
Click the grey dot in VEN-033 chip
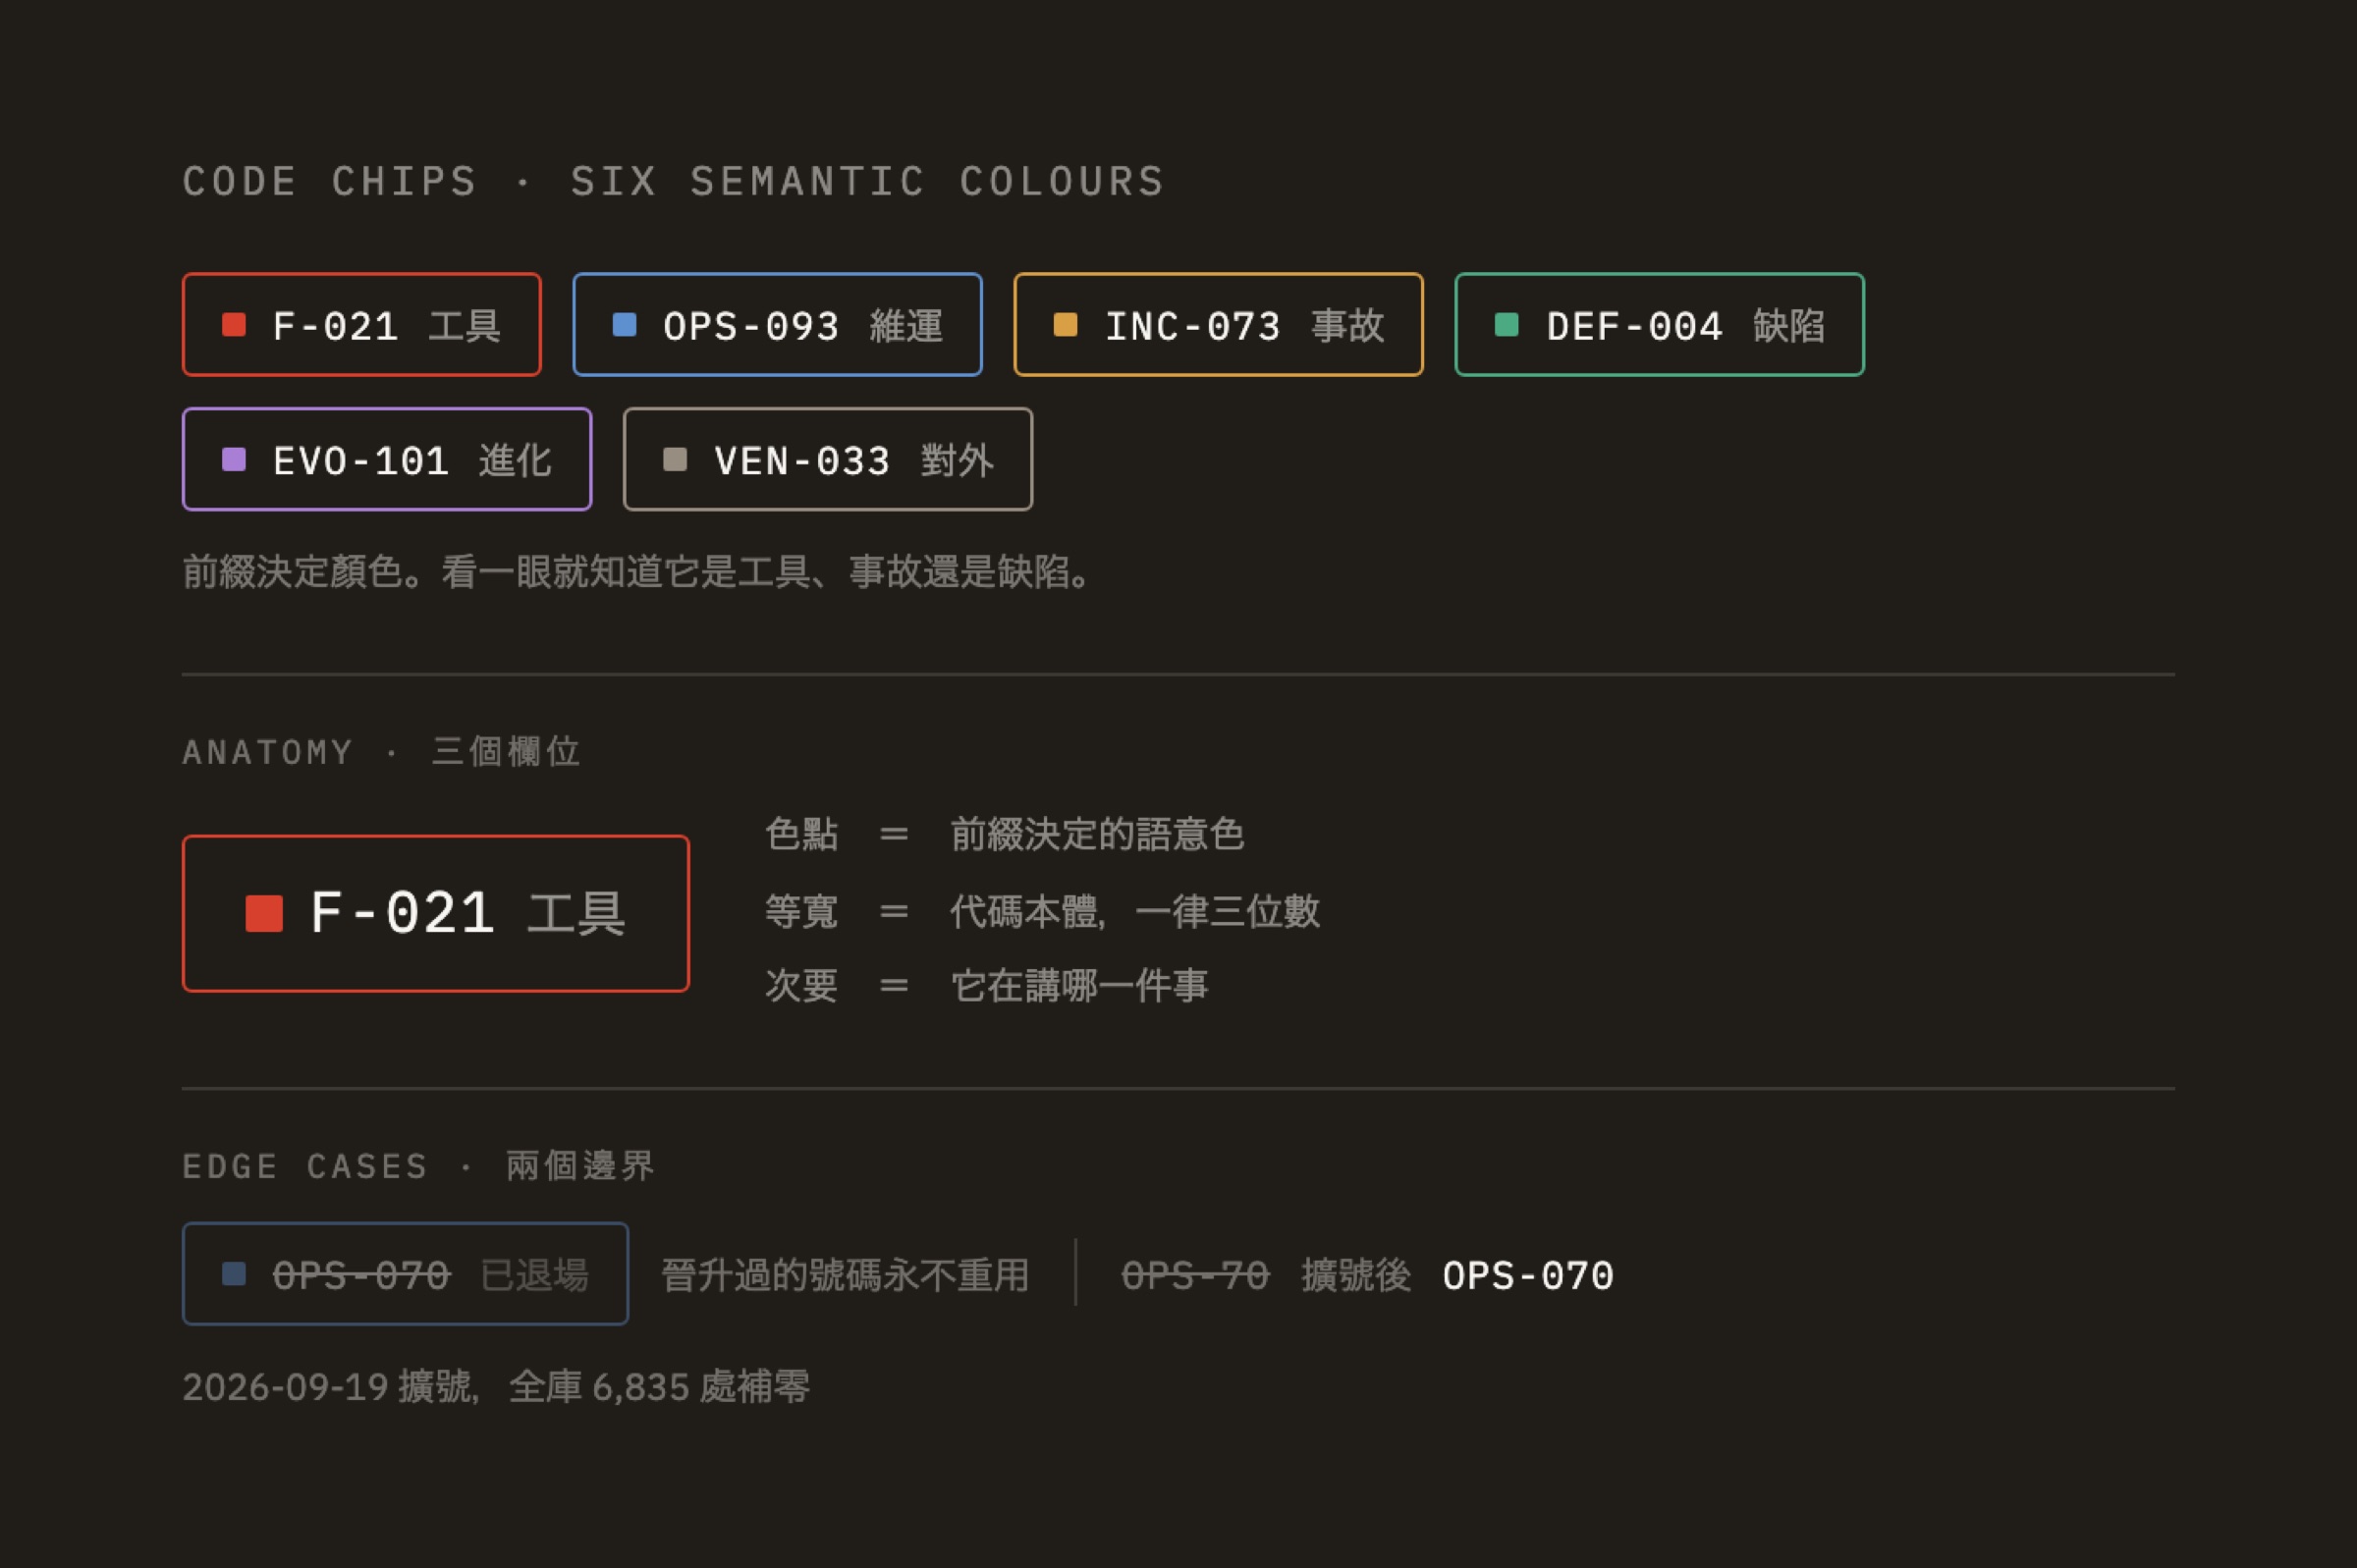tap(675, 459)
